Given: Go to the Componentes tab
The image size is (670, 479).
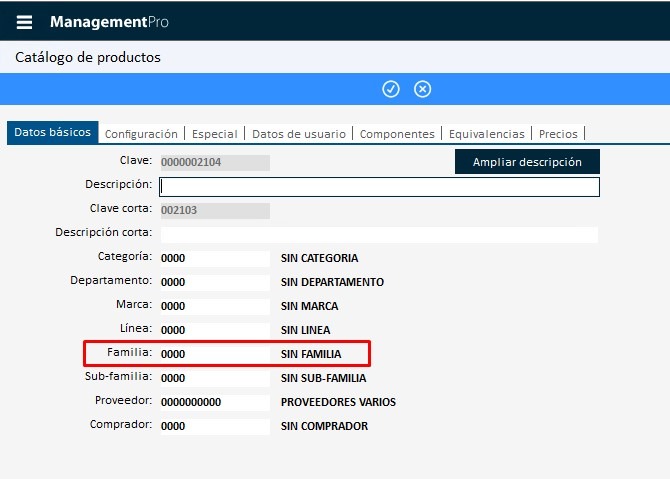Looking at the screenshot, I should click(397, 133).
